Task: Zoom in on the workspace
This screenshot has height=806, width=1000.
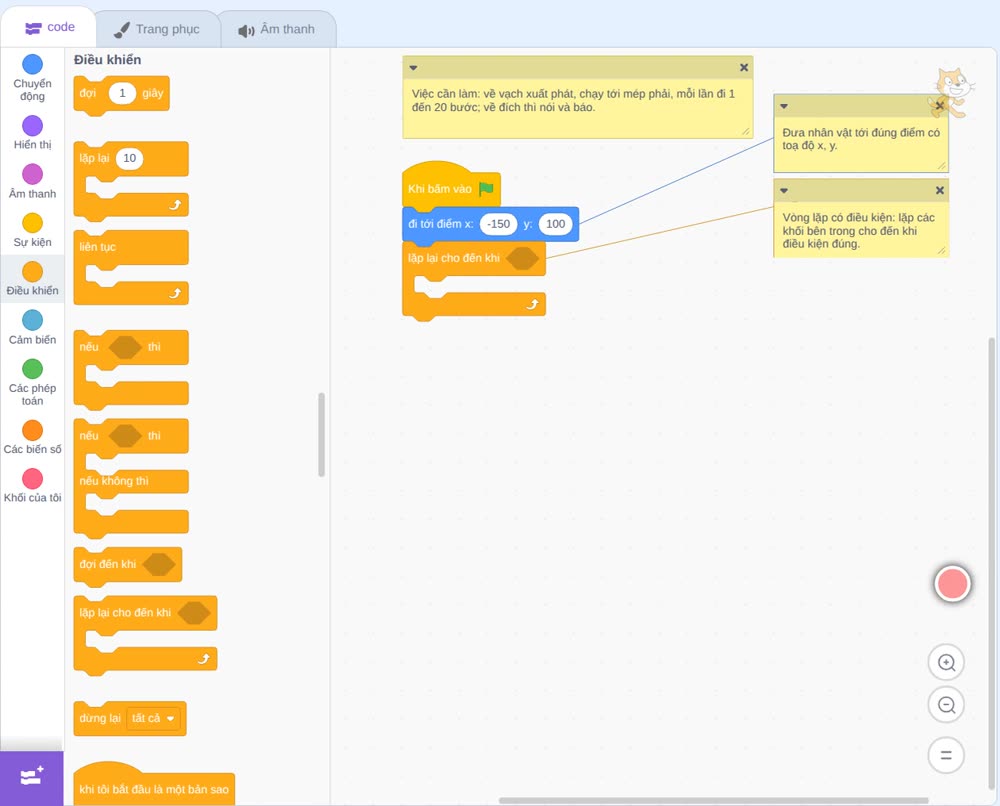Action: [946, 663]
